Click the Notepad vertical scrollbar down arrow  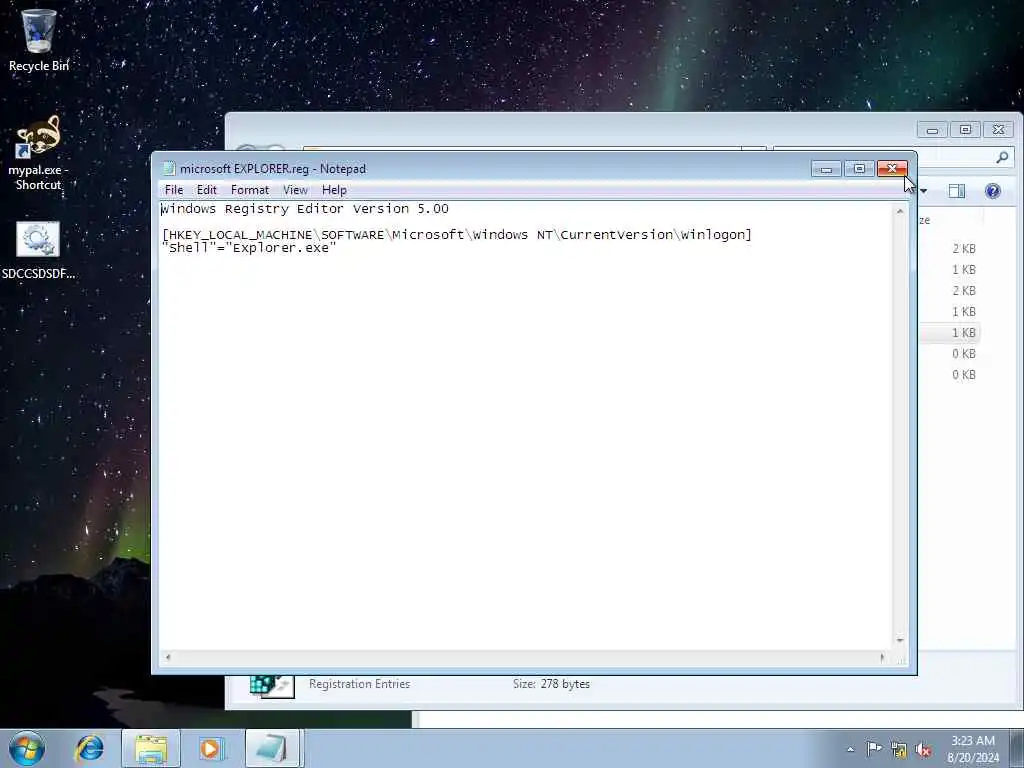(900, 641)
